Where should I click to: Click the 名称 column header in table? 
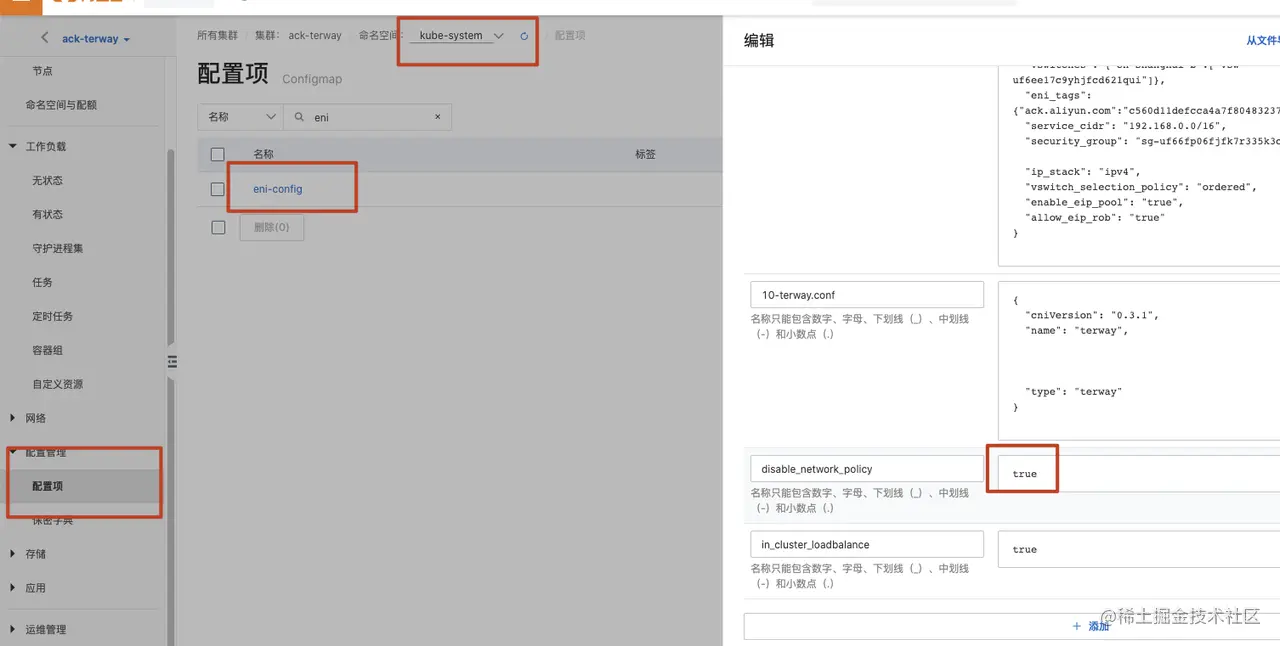pyautogui.click(x=263, y=154)
